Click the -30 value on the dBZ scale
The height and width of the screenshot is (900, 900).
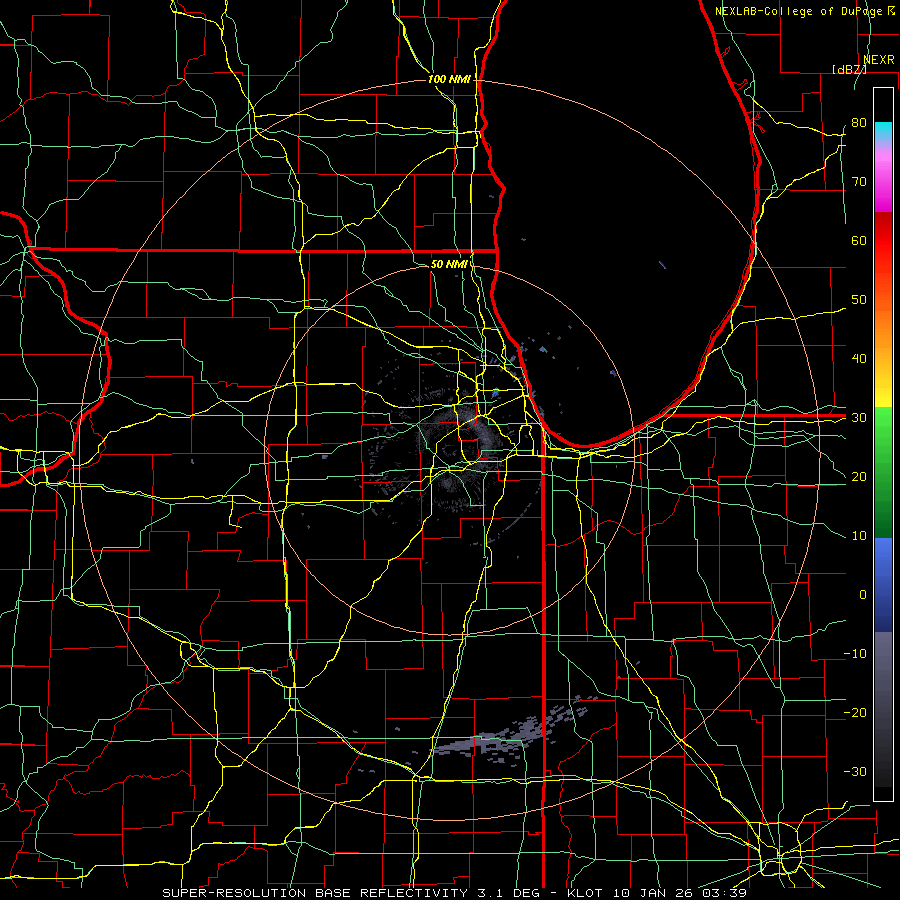(x=855, y=771)
